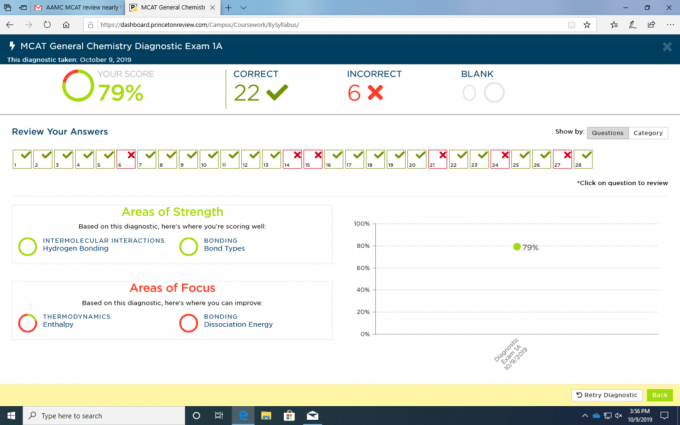Viewport: 680px width, 425px height.
Task: Open question 3 review box
Action: (x=64, y=159)
